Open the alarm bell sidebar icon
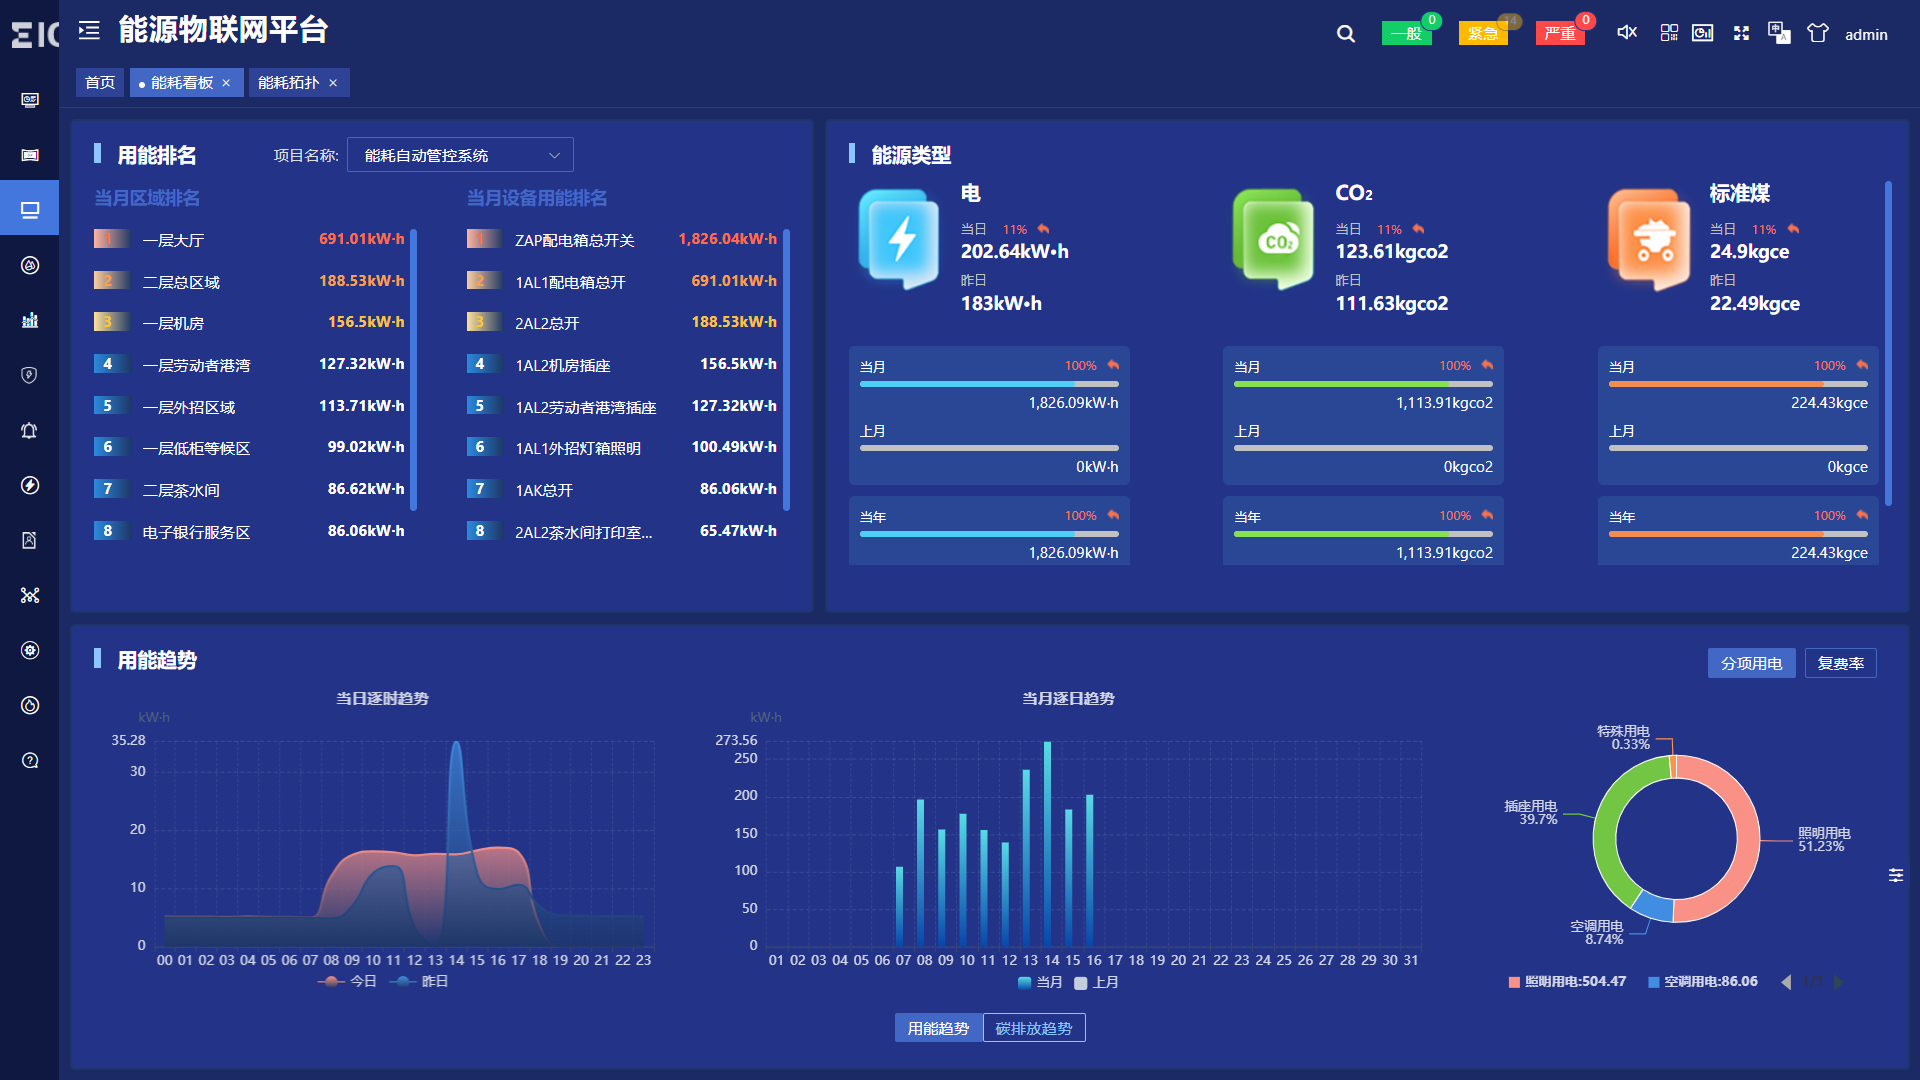Screen dimensions: 1920x1080 point(30,430)
